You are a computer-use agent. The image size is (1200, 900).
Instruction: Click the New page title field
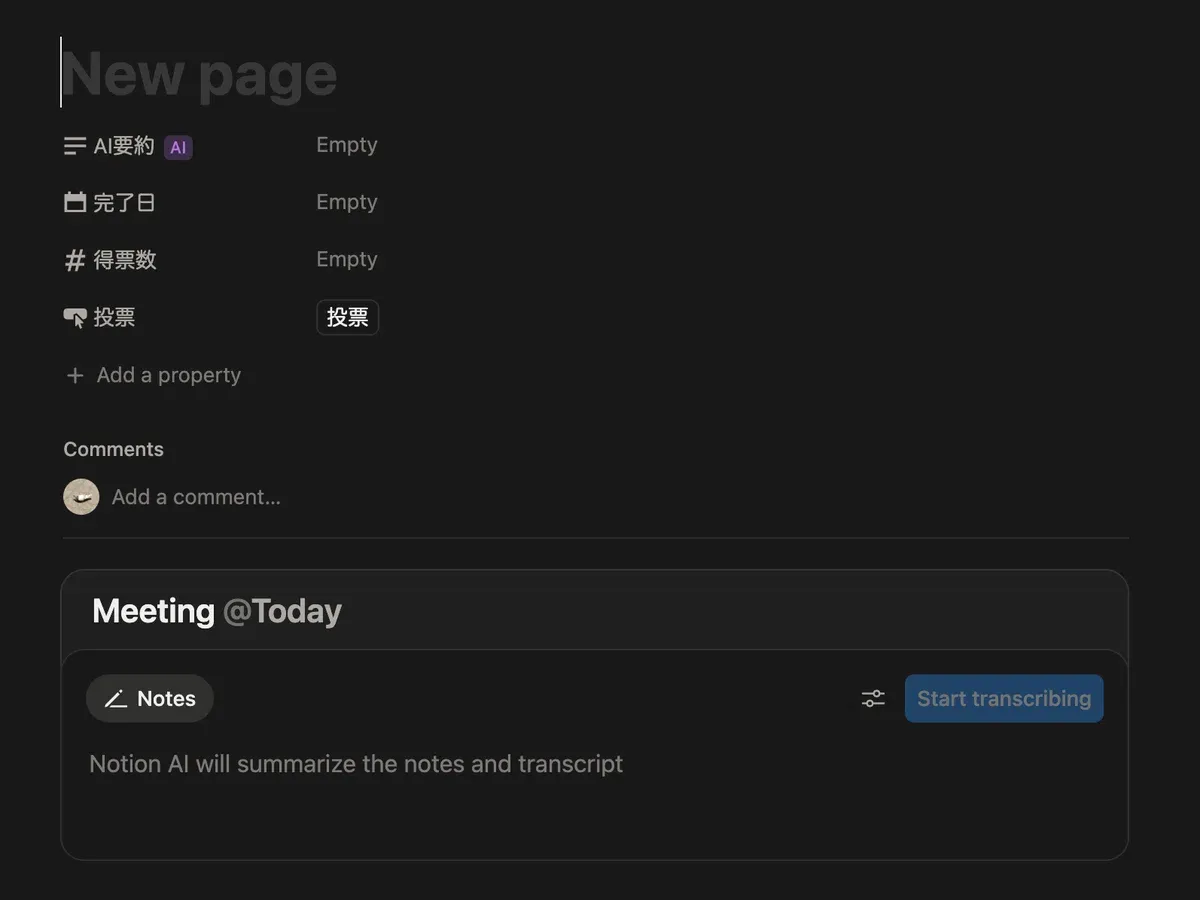(200, 74)
